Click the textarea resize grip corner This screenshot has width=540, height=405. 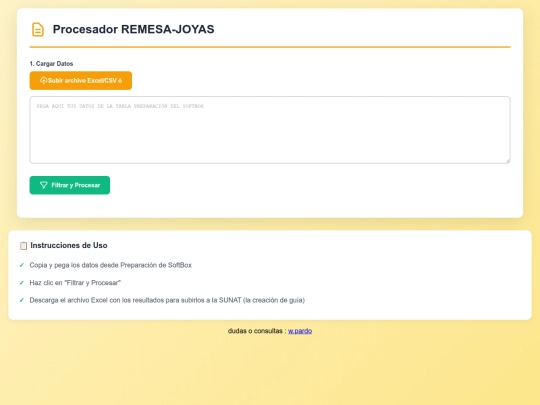[508, 161]
